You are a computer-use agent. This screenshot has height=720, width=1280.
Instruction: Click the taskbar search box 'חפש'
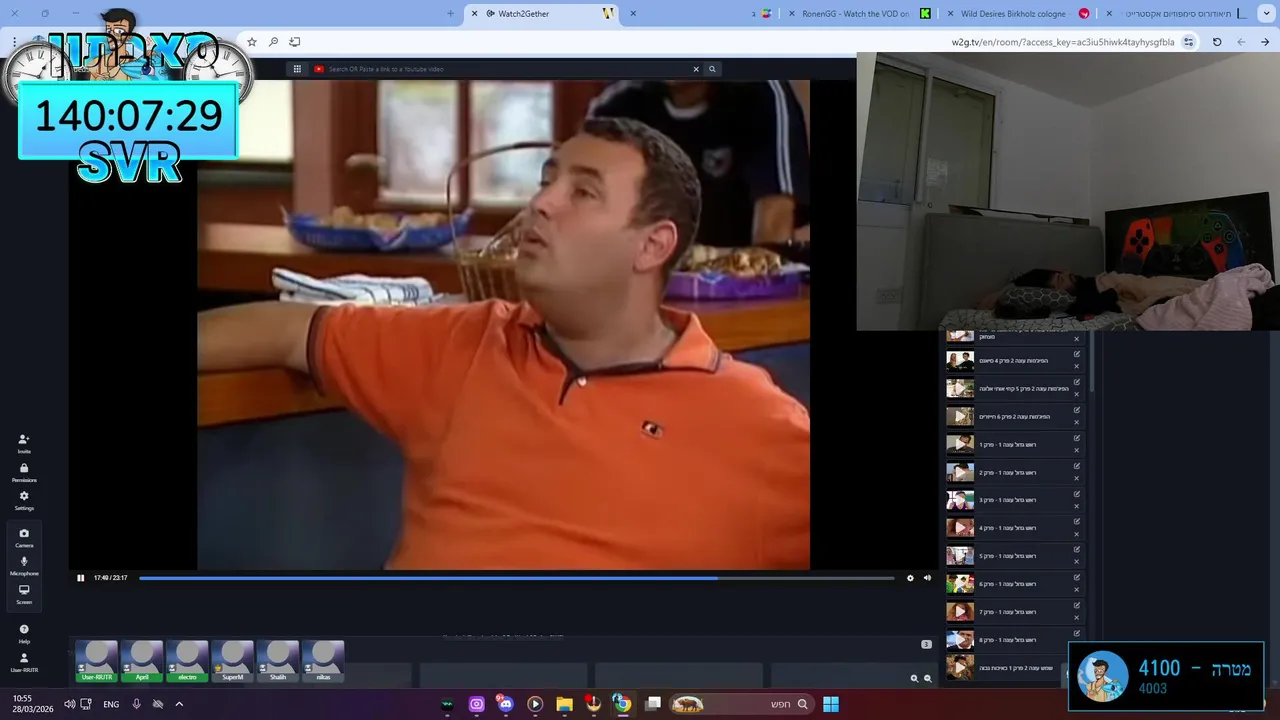tap(740, 704)
